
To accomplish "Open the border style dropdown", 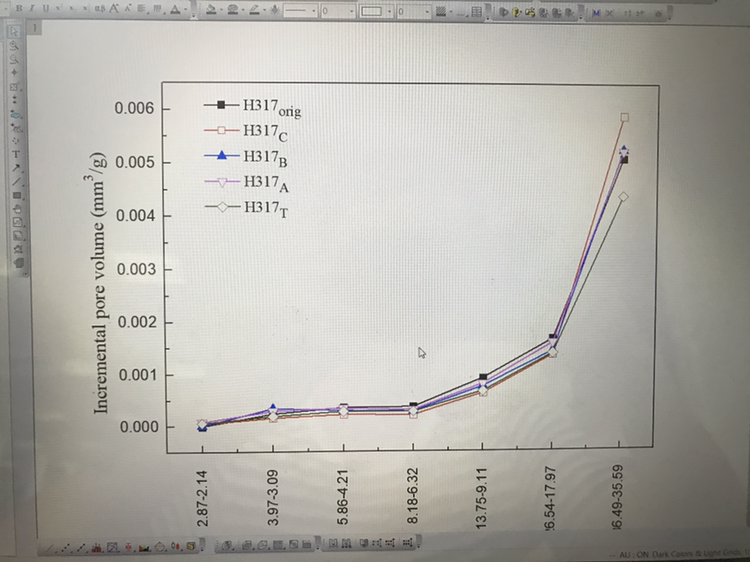I will [x=376, y=11].
